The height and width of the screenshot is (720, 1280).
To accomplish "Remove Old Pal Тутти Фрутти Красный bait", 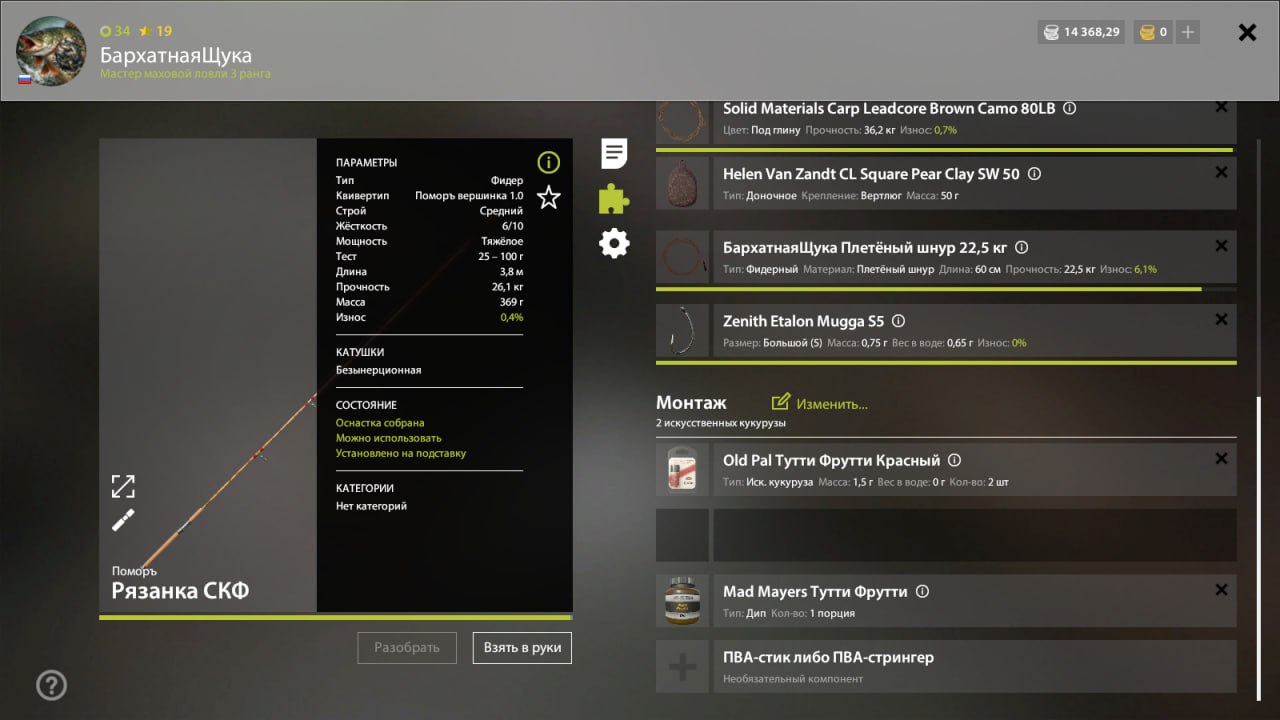I will [1221, 459].
